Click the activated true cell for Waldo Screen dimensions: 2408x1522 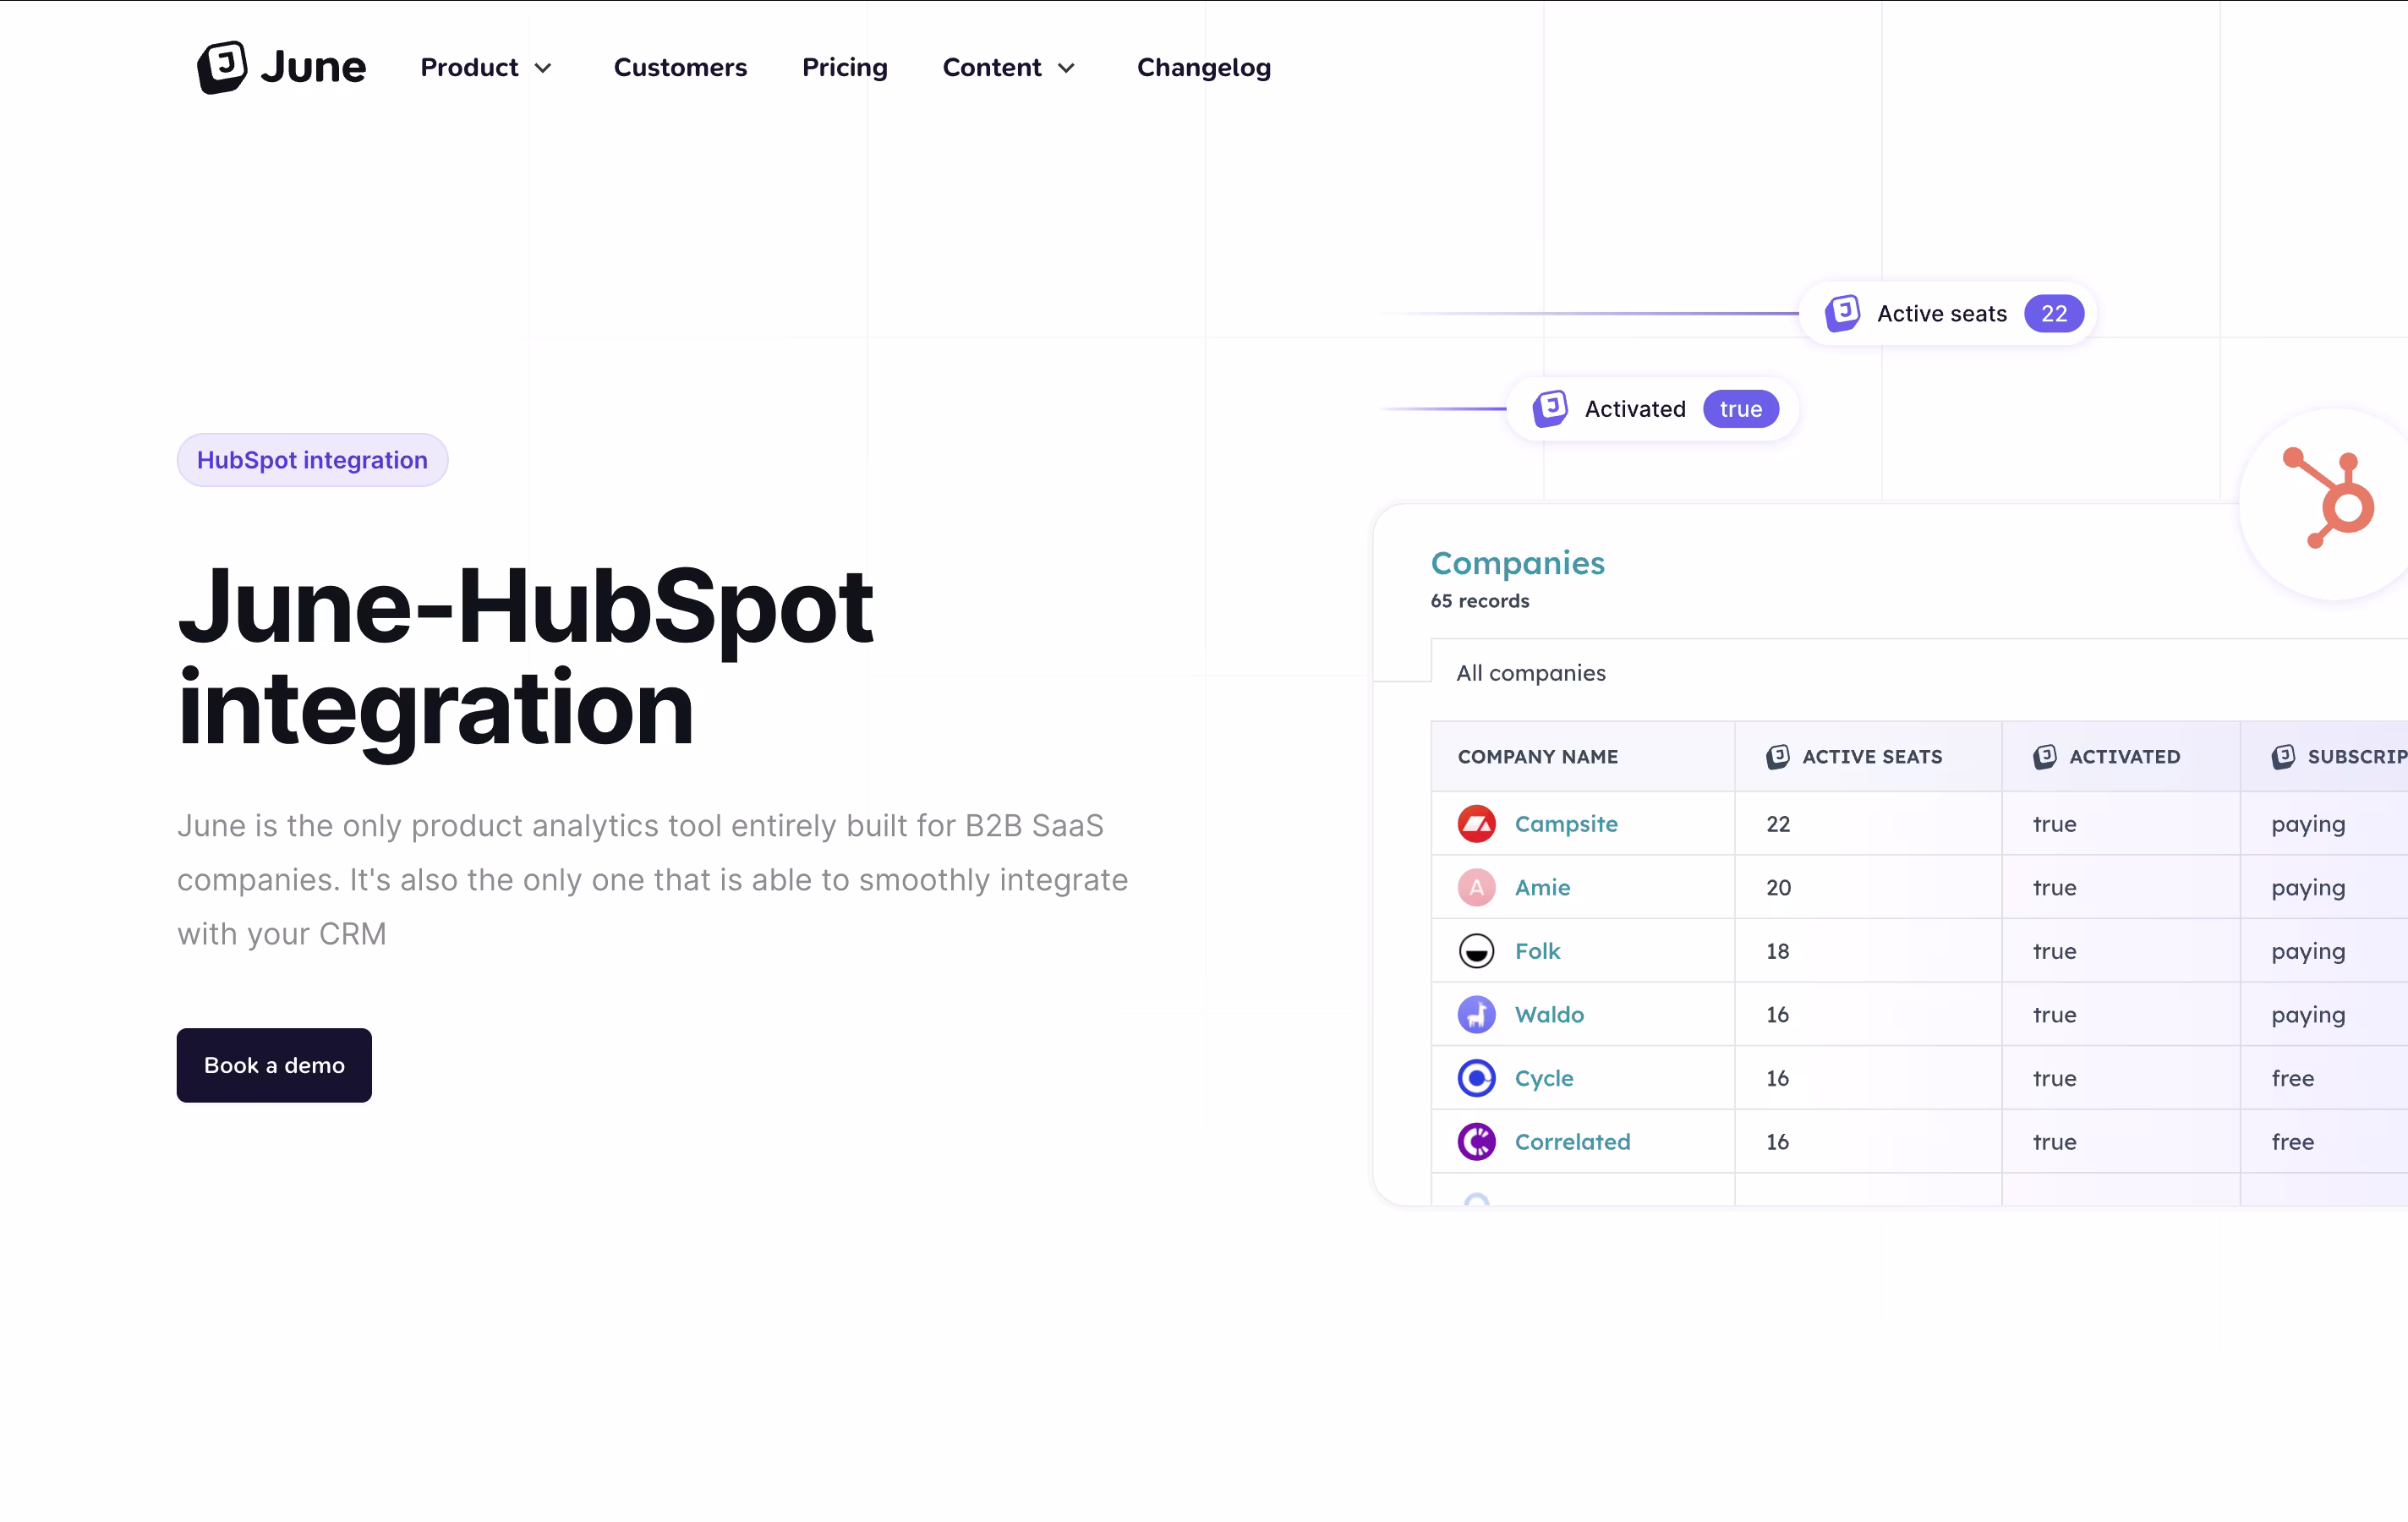(x=2120, y=1014)
